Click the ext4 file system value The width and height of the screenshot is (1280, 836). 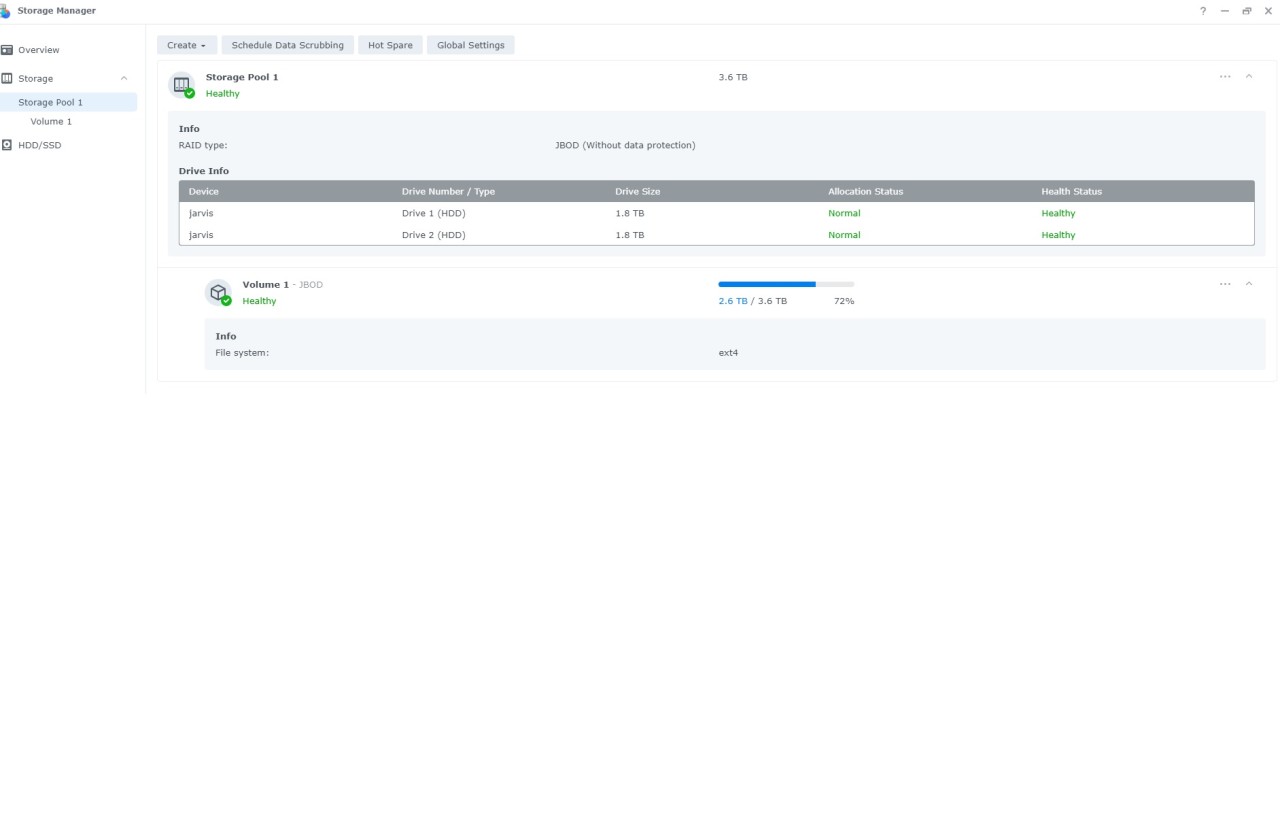[x=728, y=353]
